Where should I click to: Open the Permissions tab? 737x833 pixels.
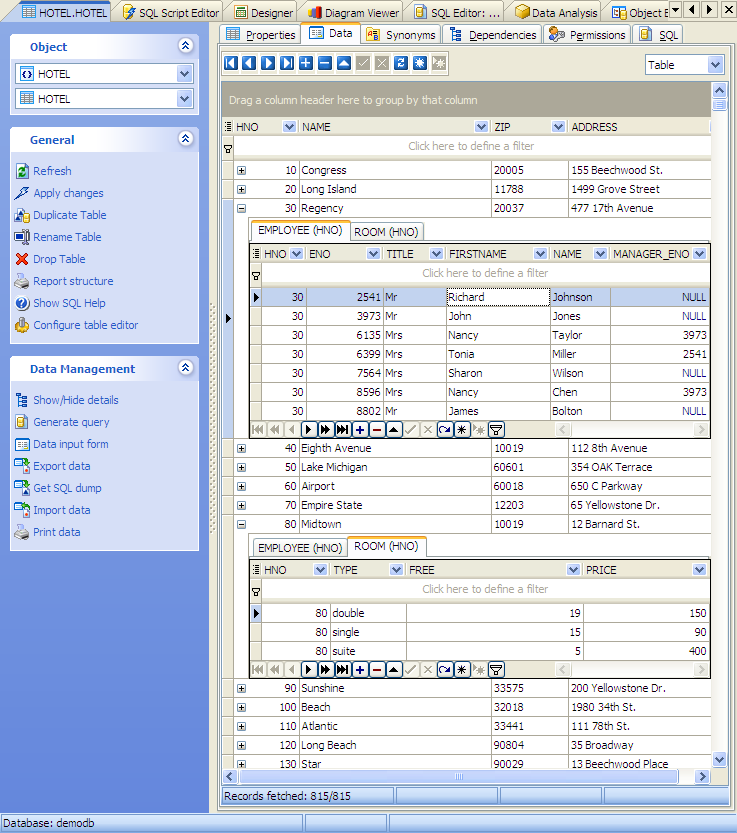587,35
